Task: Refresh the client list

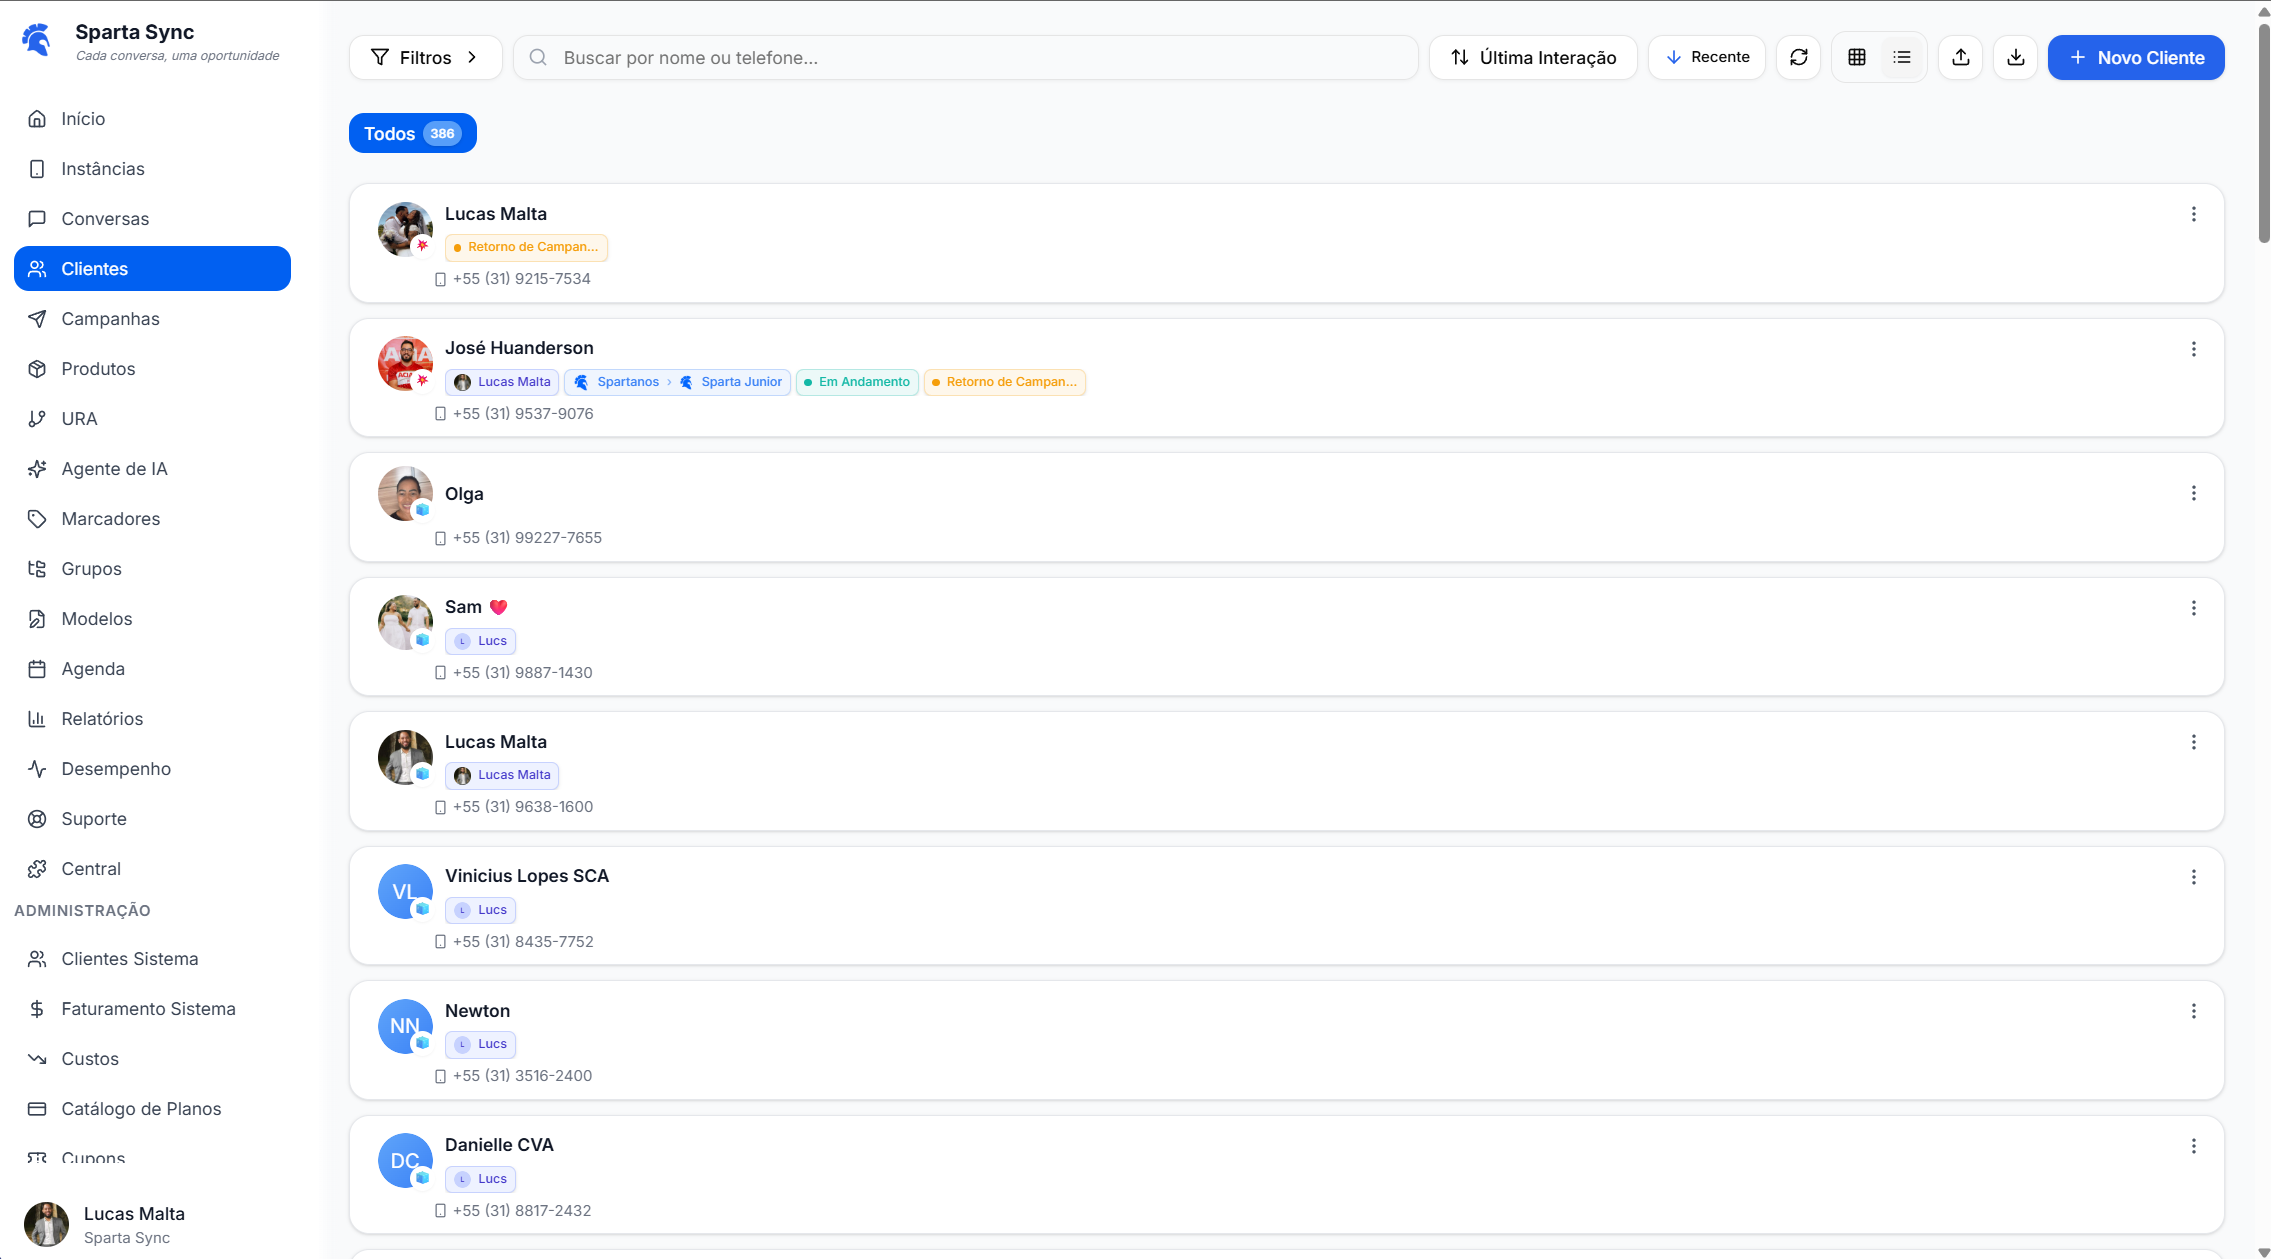Action: [1799, 57]
